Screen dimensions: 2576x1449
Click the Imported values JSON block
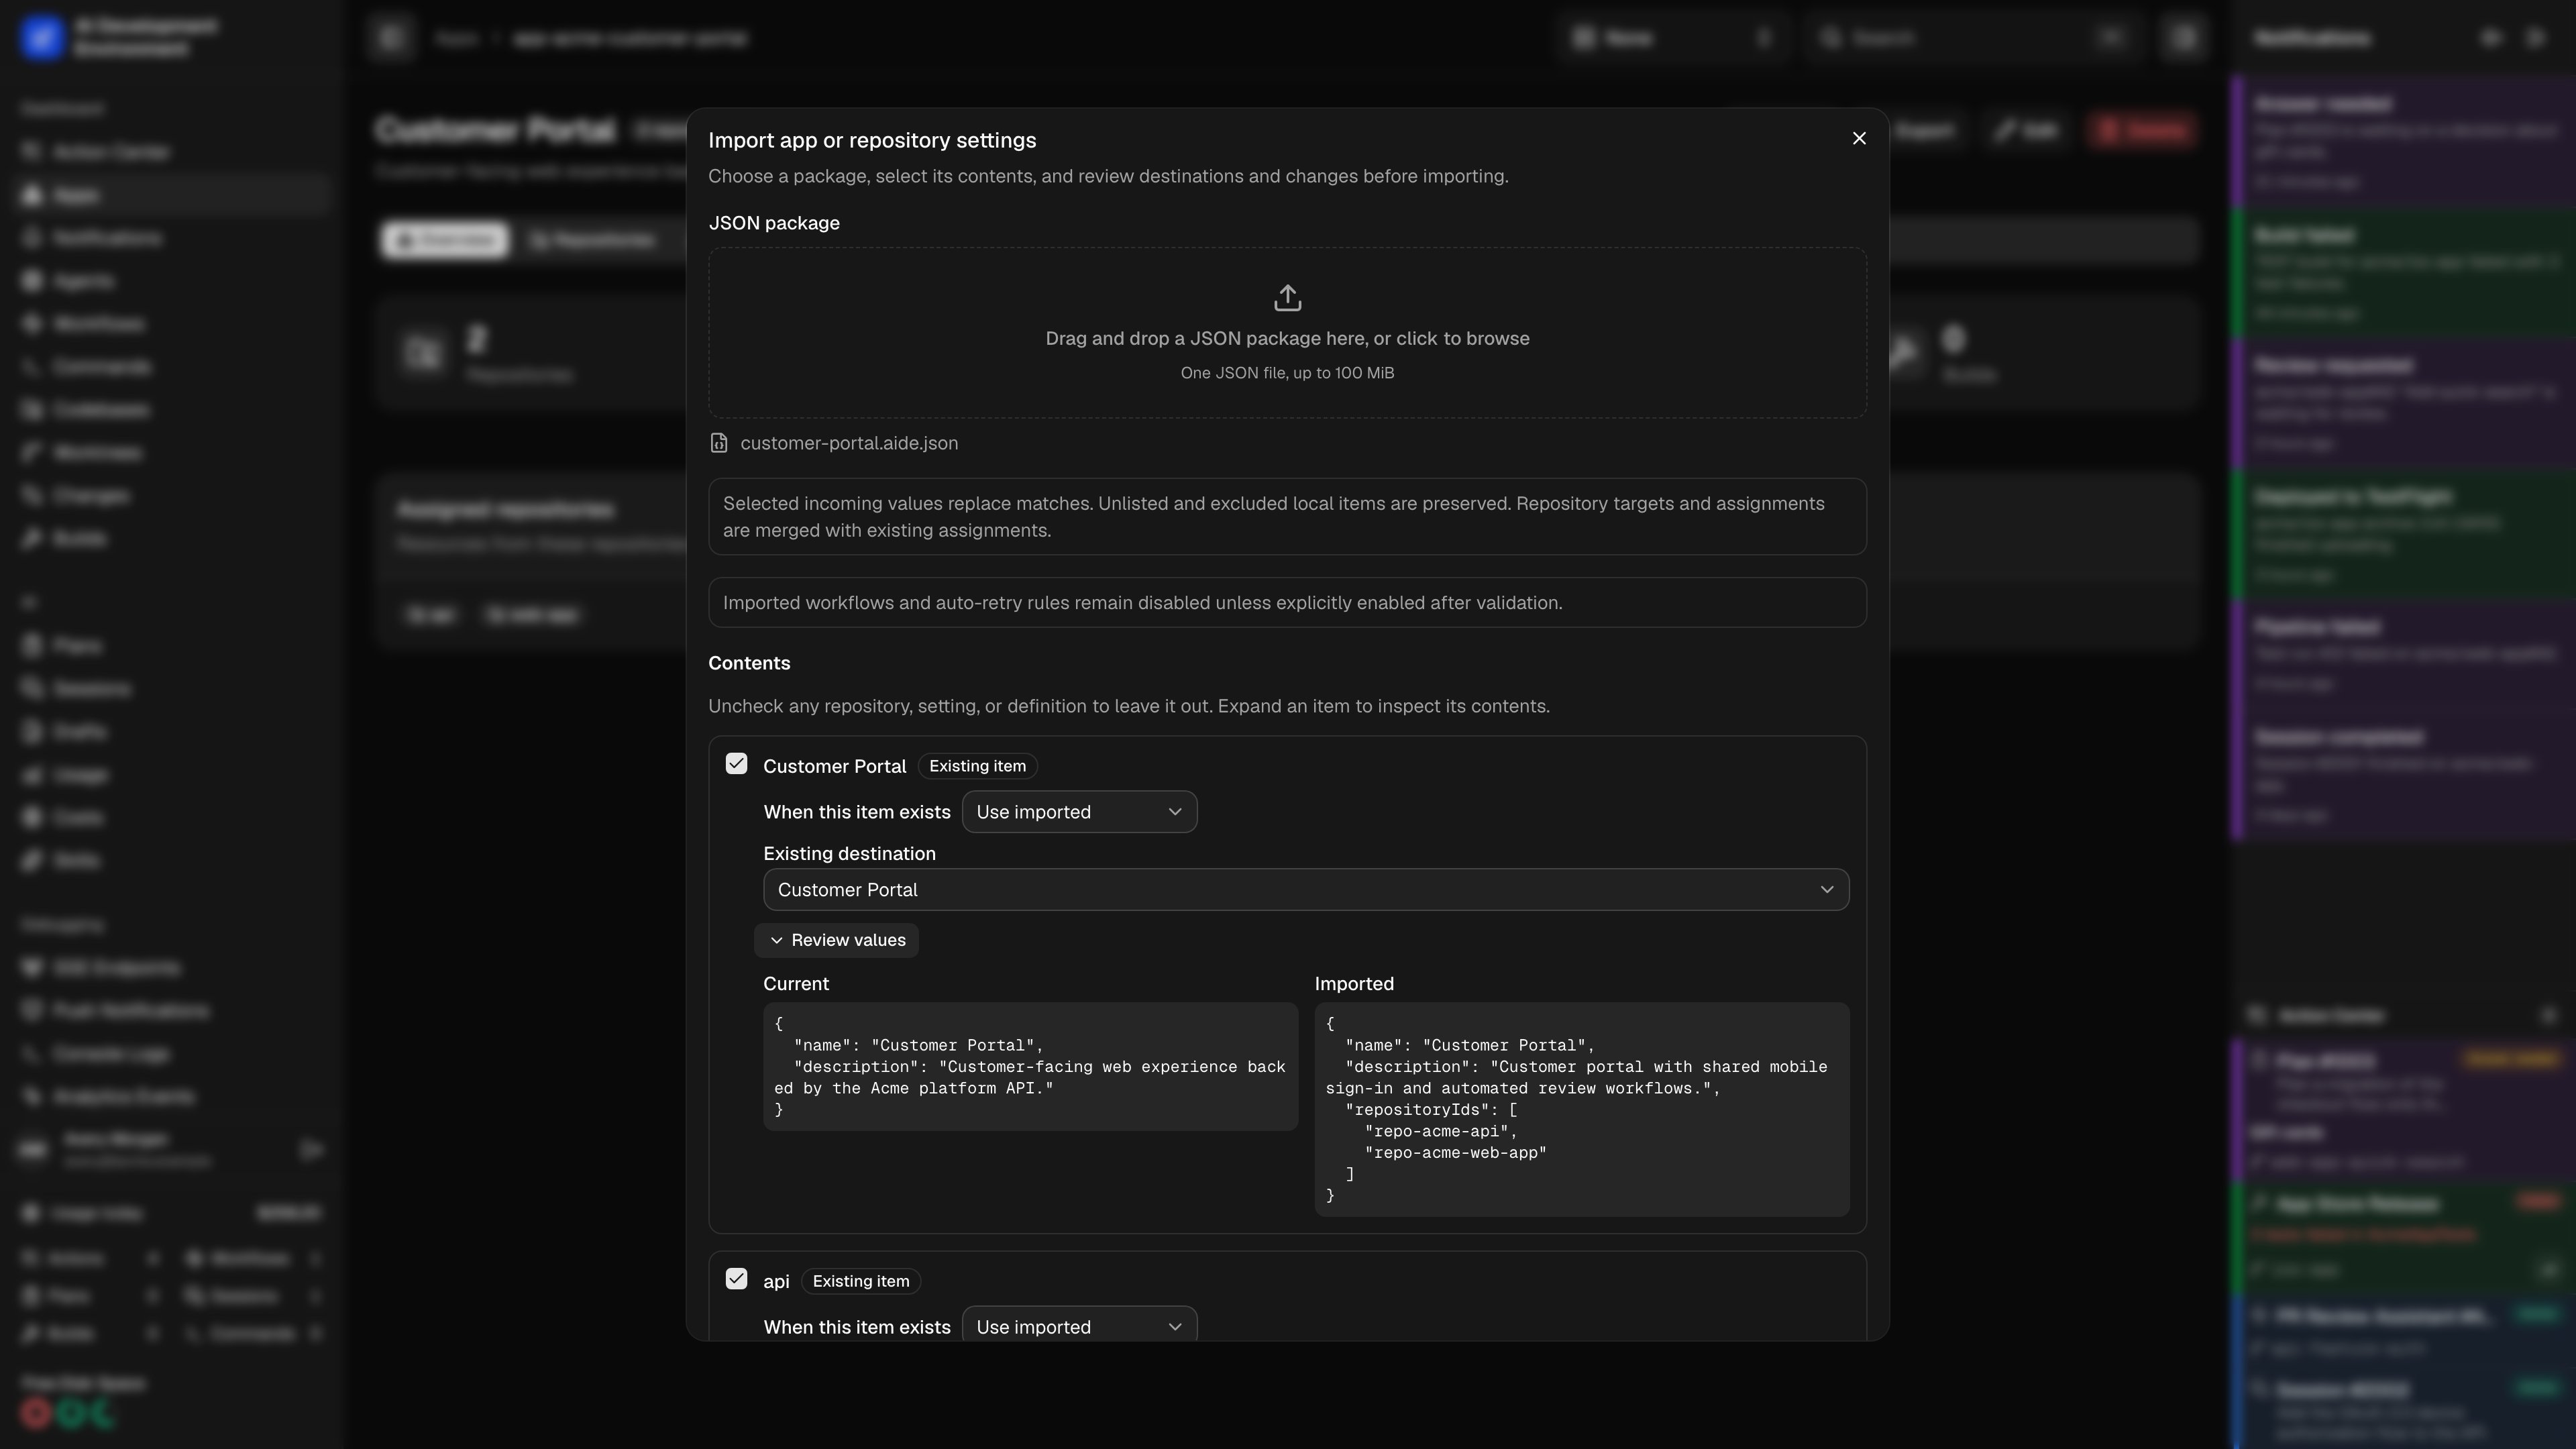(1581, 1109)
